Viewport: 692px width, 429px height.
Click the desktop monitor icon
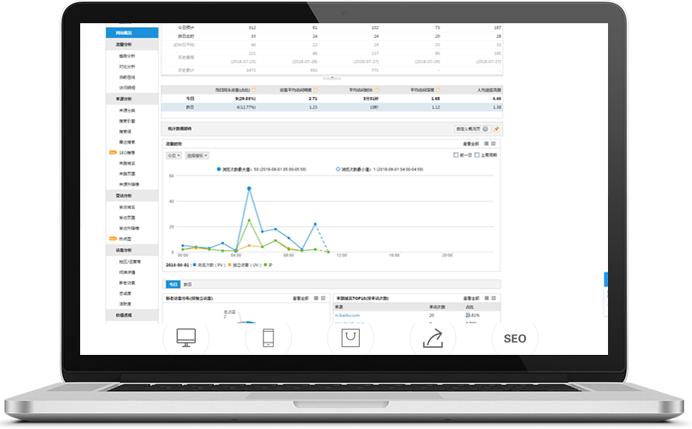point(187,340)
